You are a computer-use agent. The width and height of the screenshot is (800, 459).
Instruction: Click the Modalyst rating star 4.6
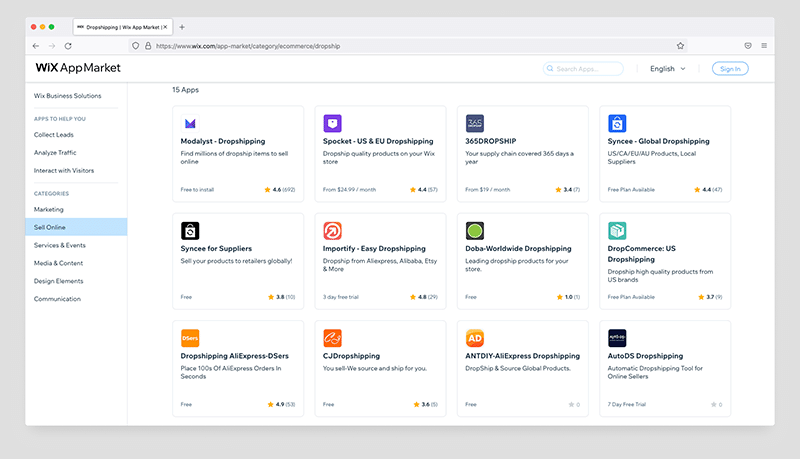tap(267, 190)
